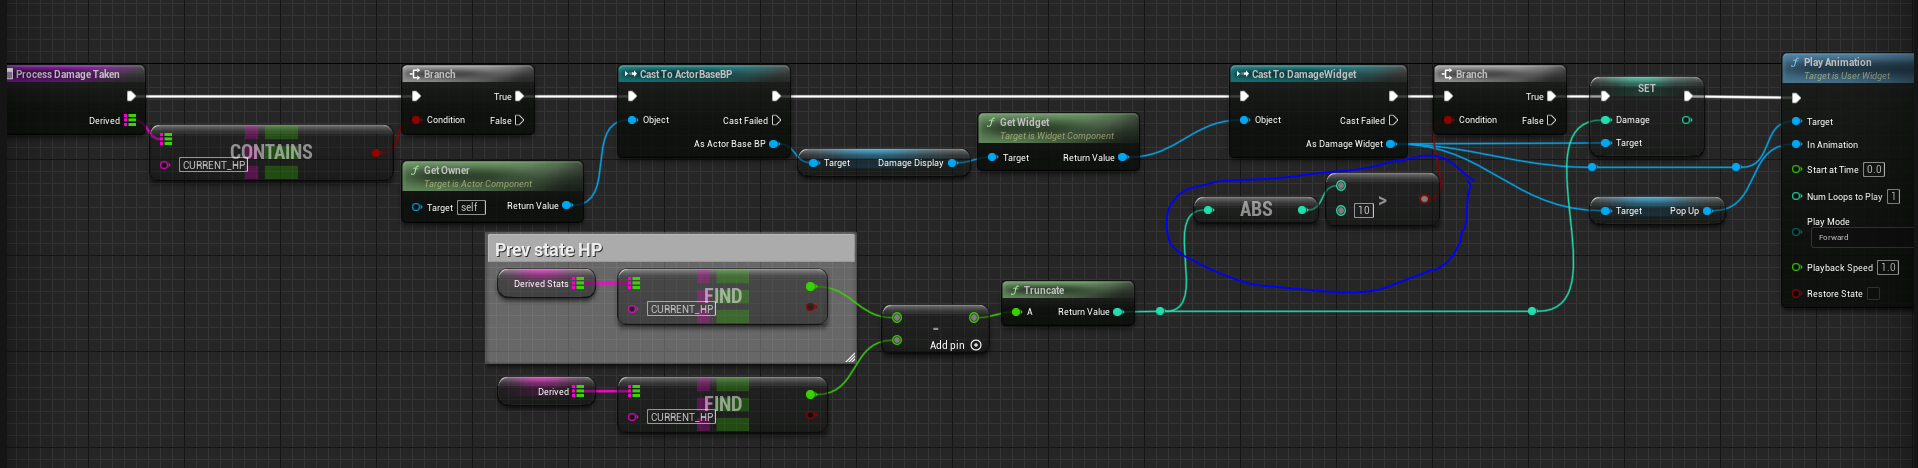The height and width of the screenshot is (468, 1918).
Task: Click False pin of Branch after Cast To DamageWidget
Action: pos(1552,120)
